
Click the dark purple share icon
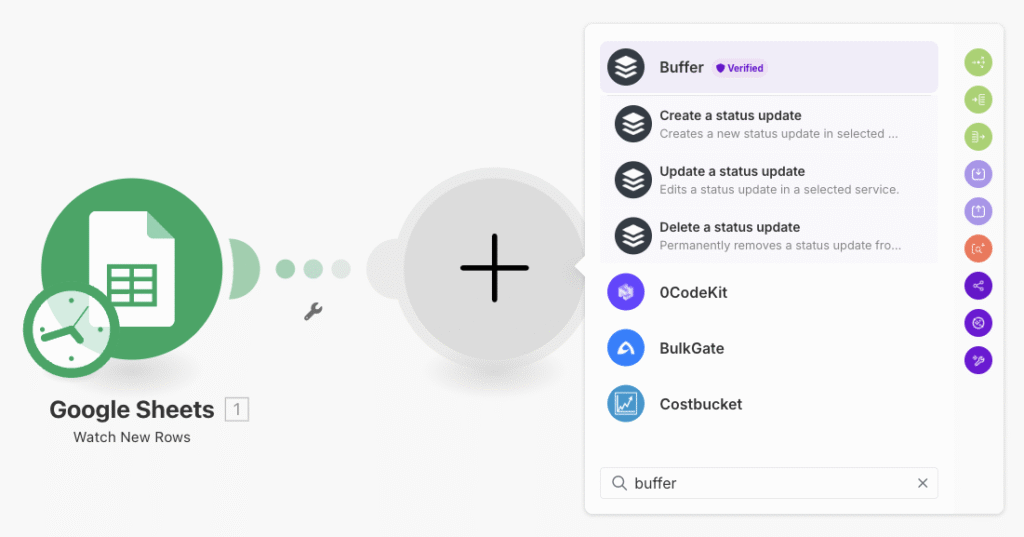[x=978, y=286]
